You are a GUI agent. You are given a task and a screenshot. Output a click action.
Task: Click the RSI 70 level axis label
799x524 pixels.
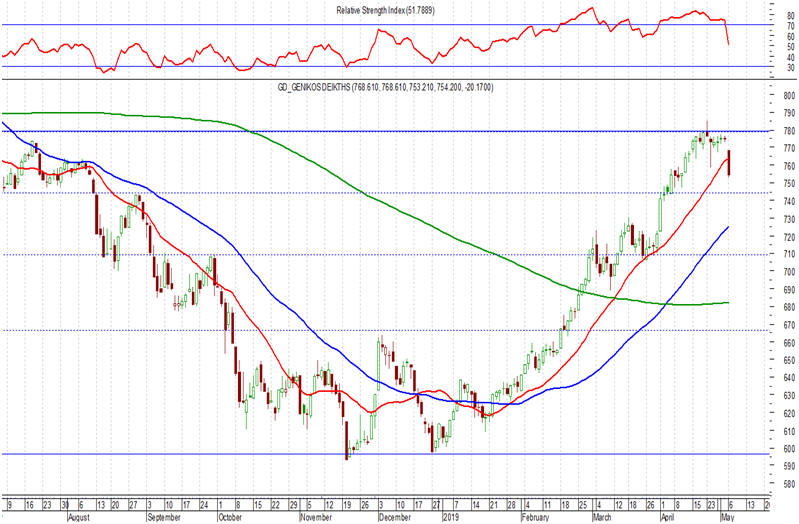pos(791,25)
